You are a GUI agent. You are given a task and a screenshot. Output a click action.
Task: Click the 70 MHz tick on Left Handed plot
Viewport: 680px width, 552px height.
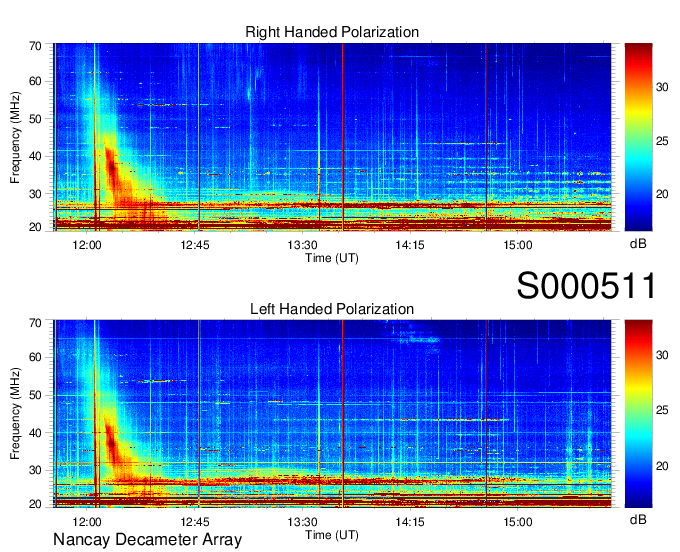coord(35,323)
